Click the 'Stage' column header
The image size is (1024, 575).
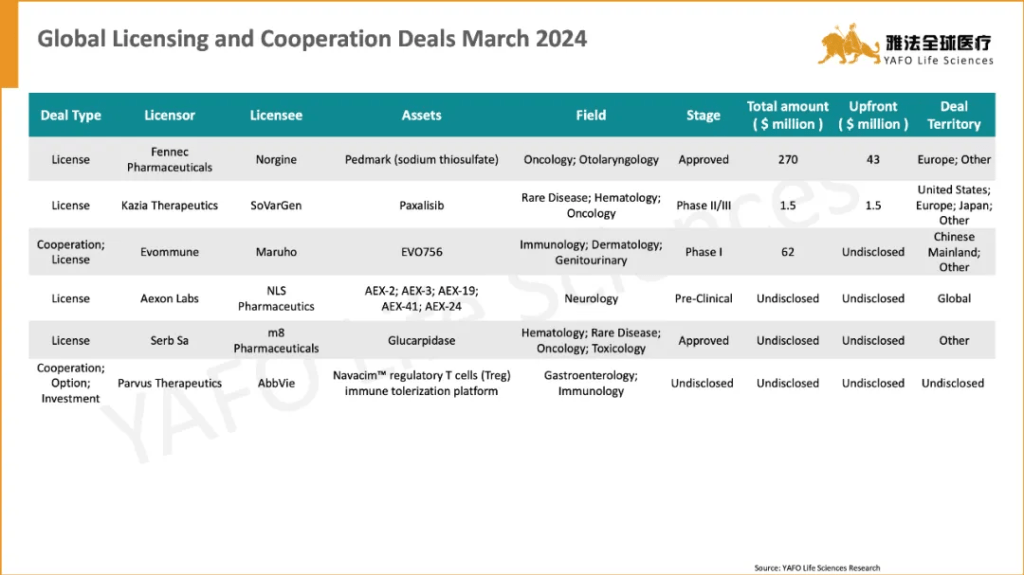click(703, 115)
